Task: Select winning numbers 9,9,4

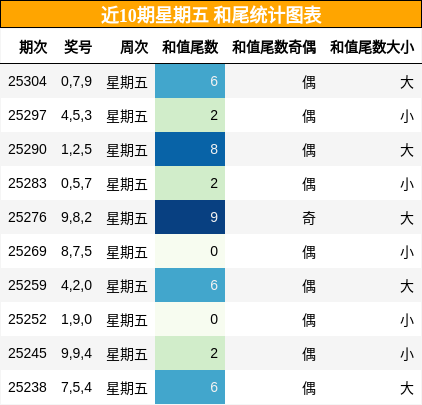Action: pyautogui.click(x=76, y=354)
